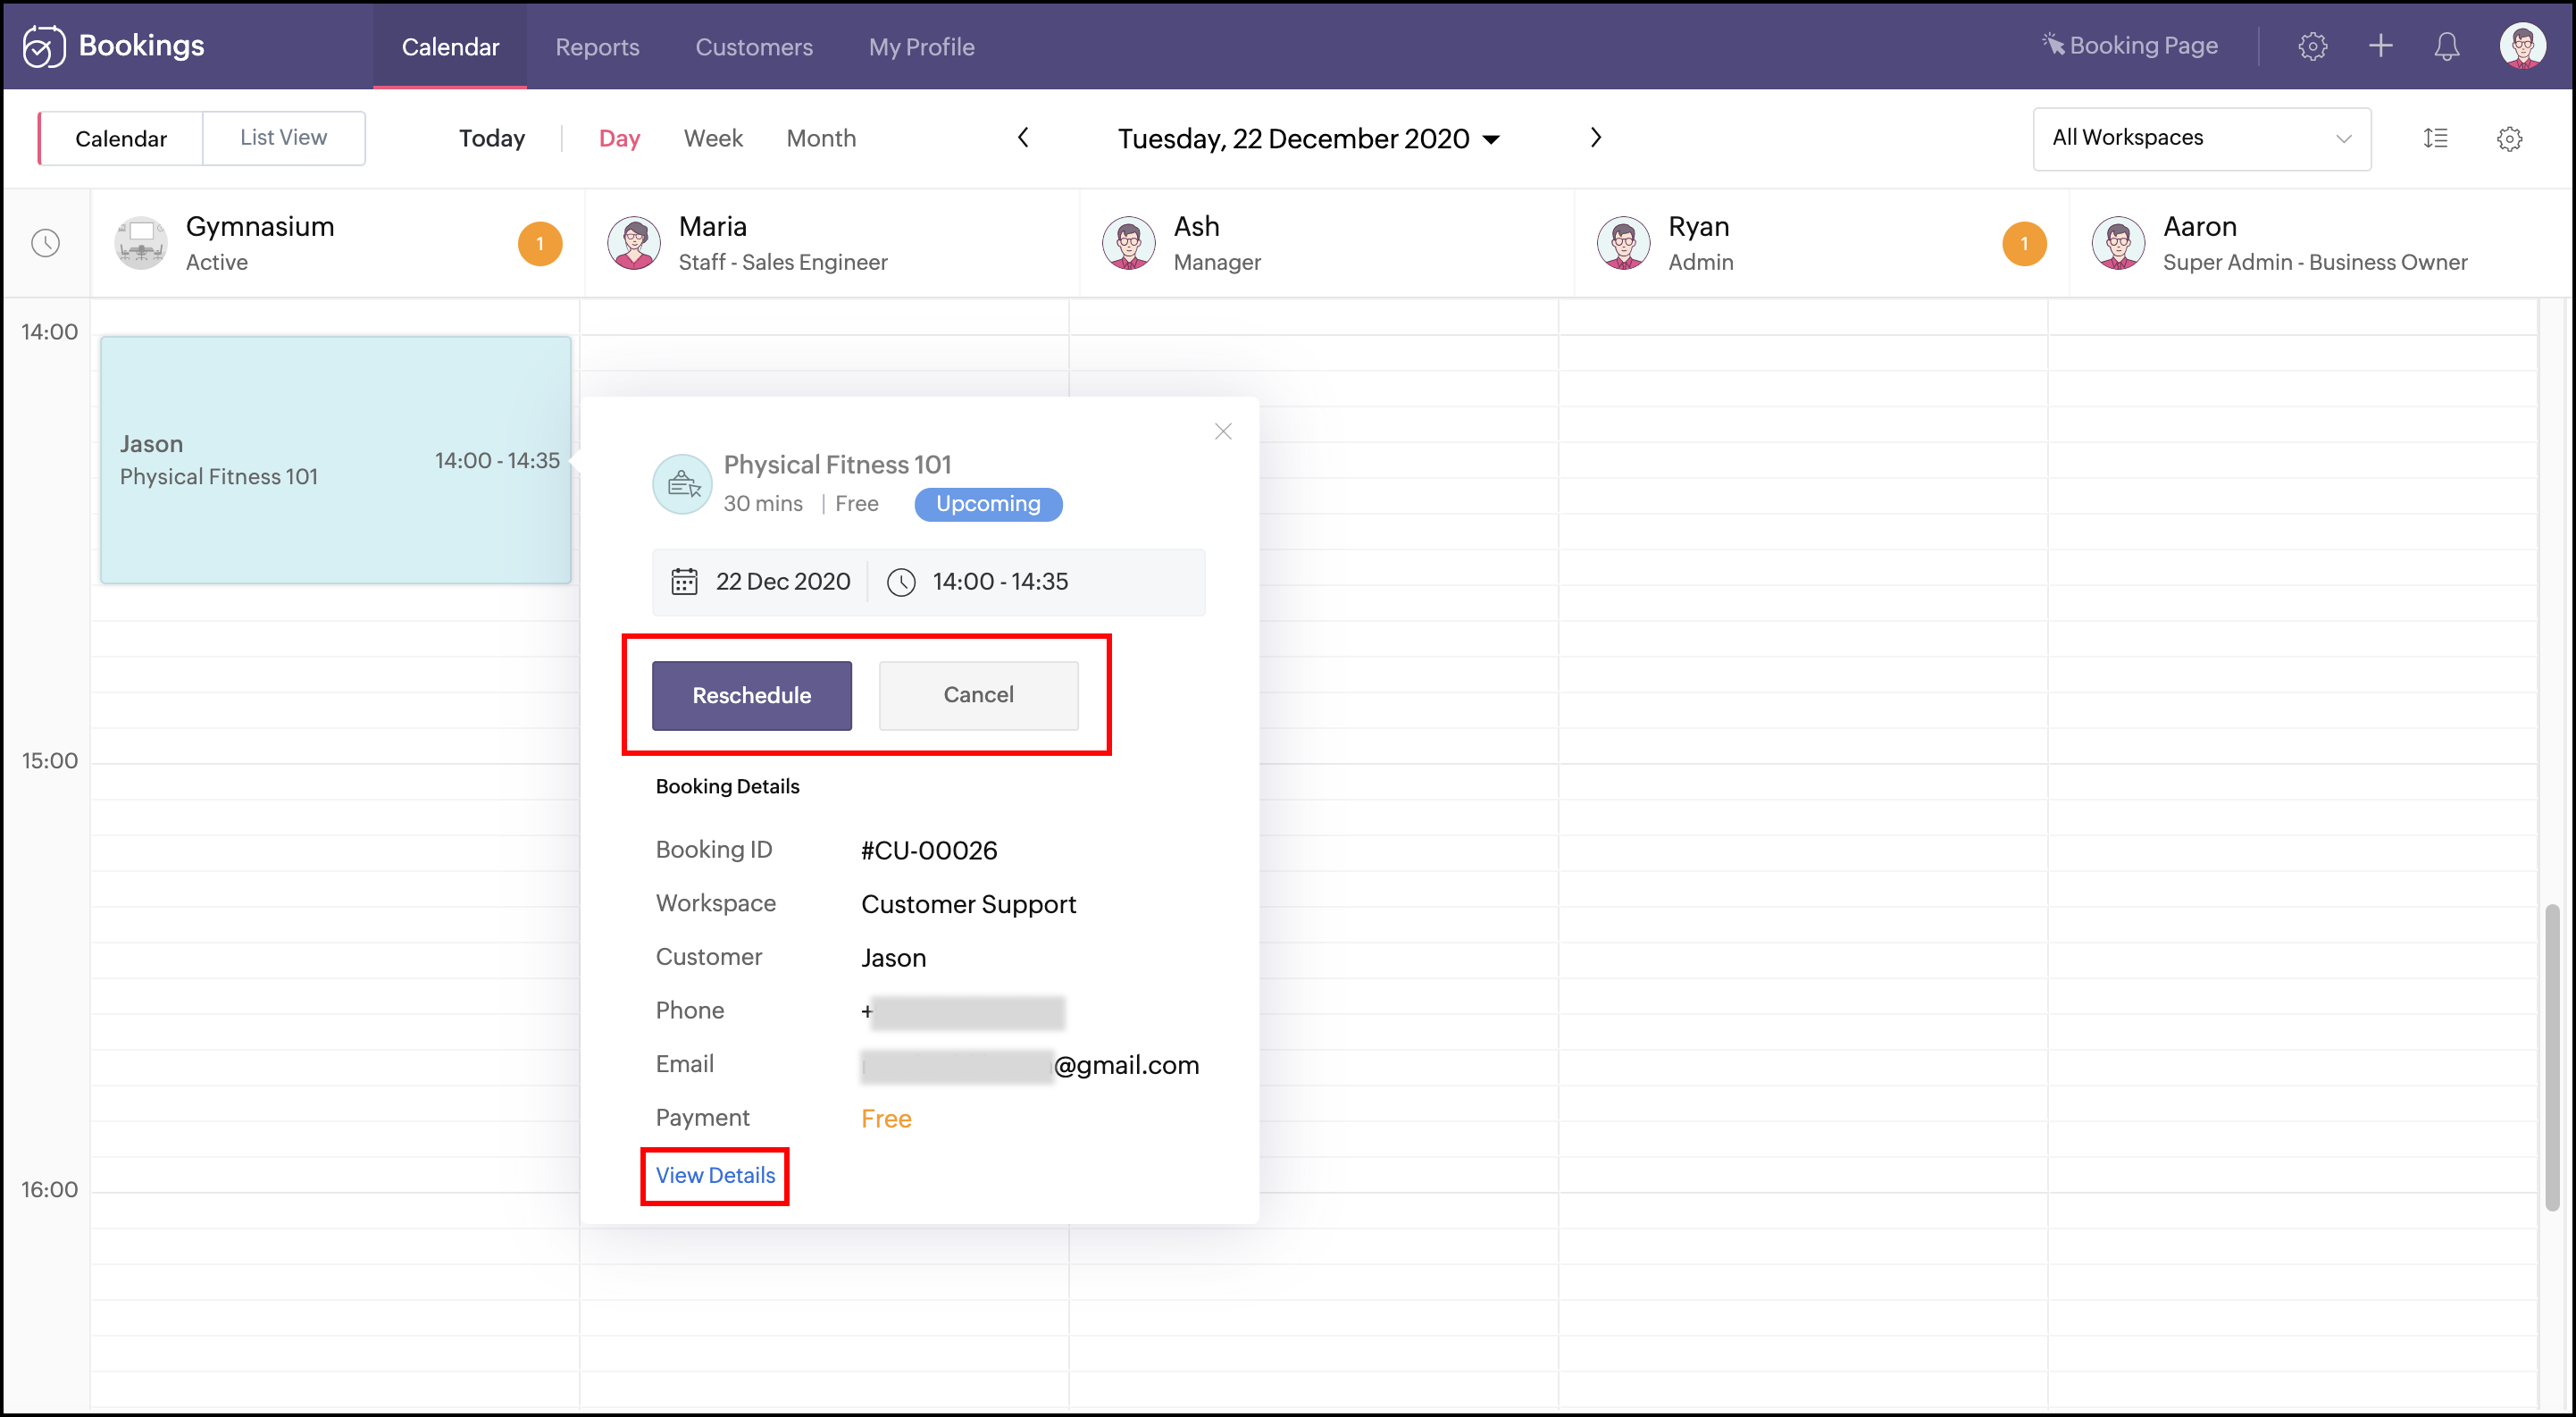Go to next day using right chevron
Image resolution: width=2576 pixels, height=1417 pixels.
coord(1595,137)
